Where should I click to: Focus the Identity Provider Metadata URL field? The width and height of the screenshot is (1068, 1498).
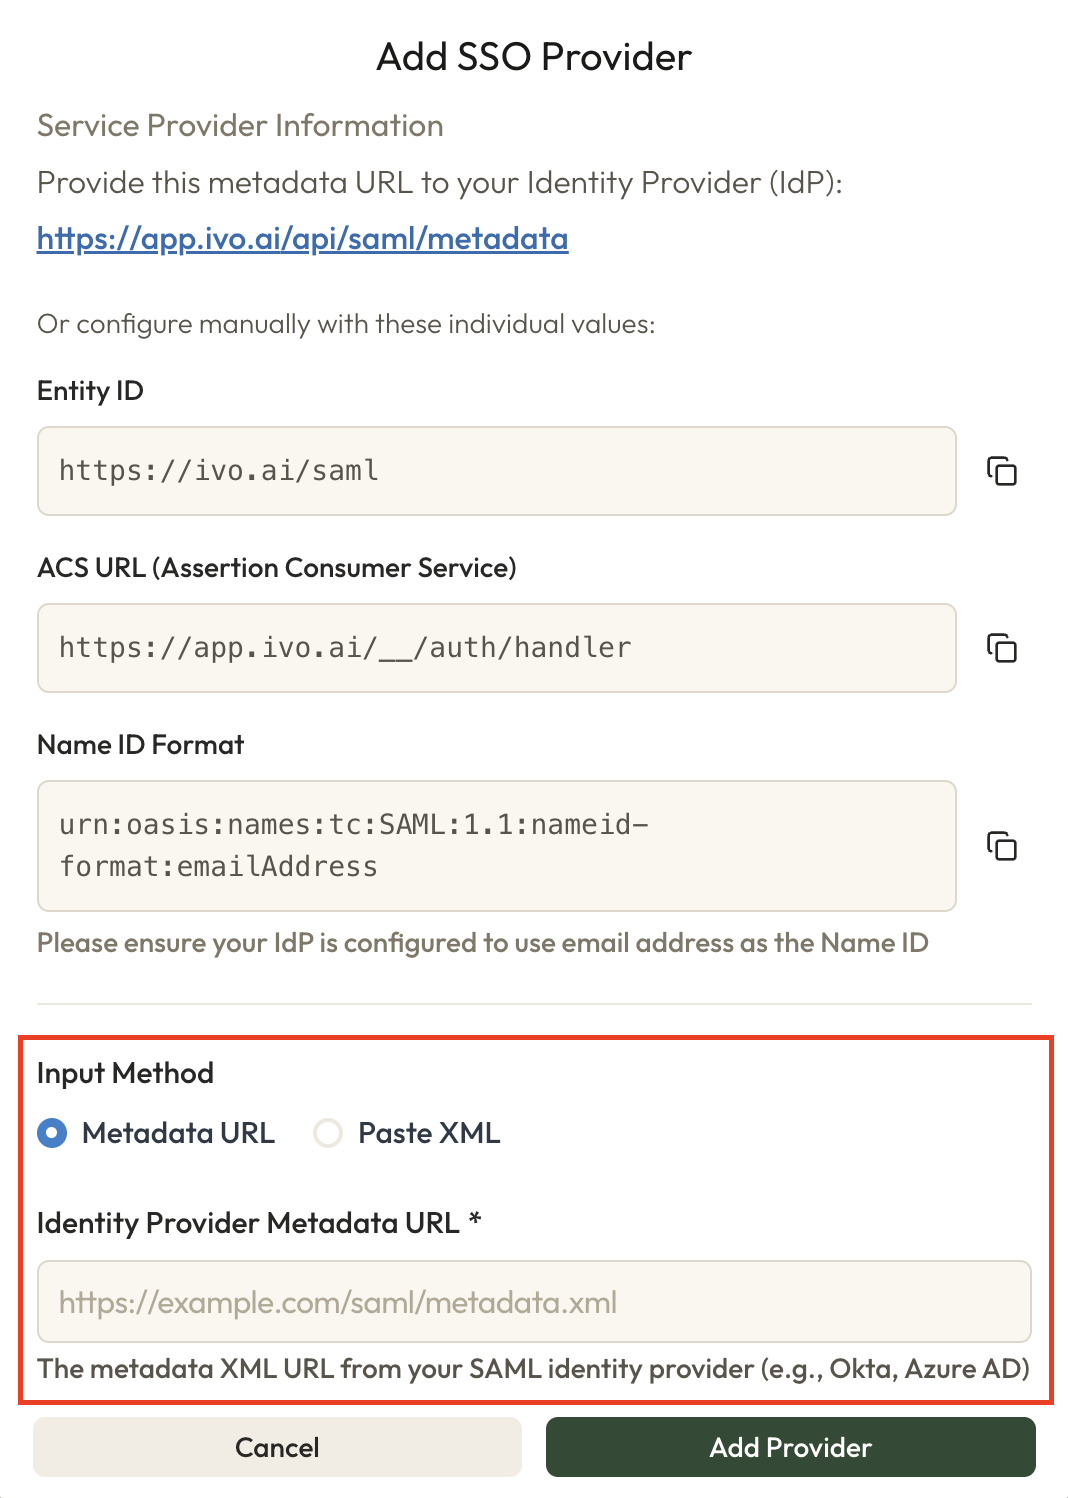click(534, 1301)
